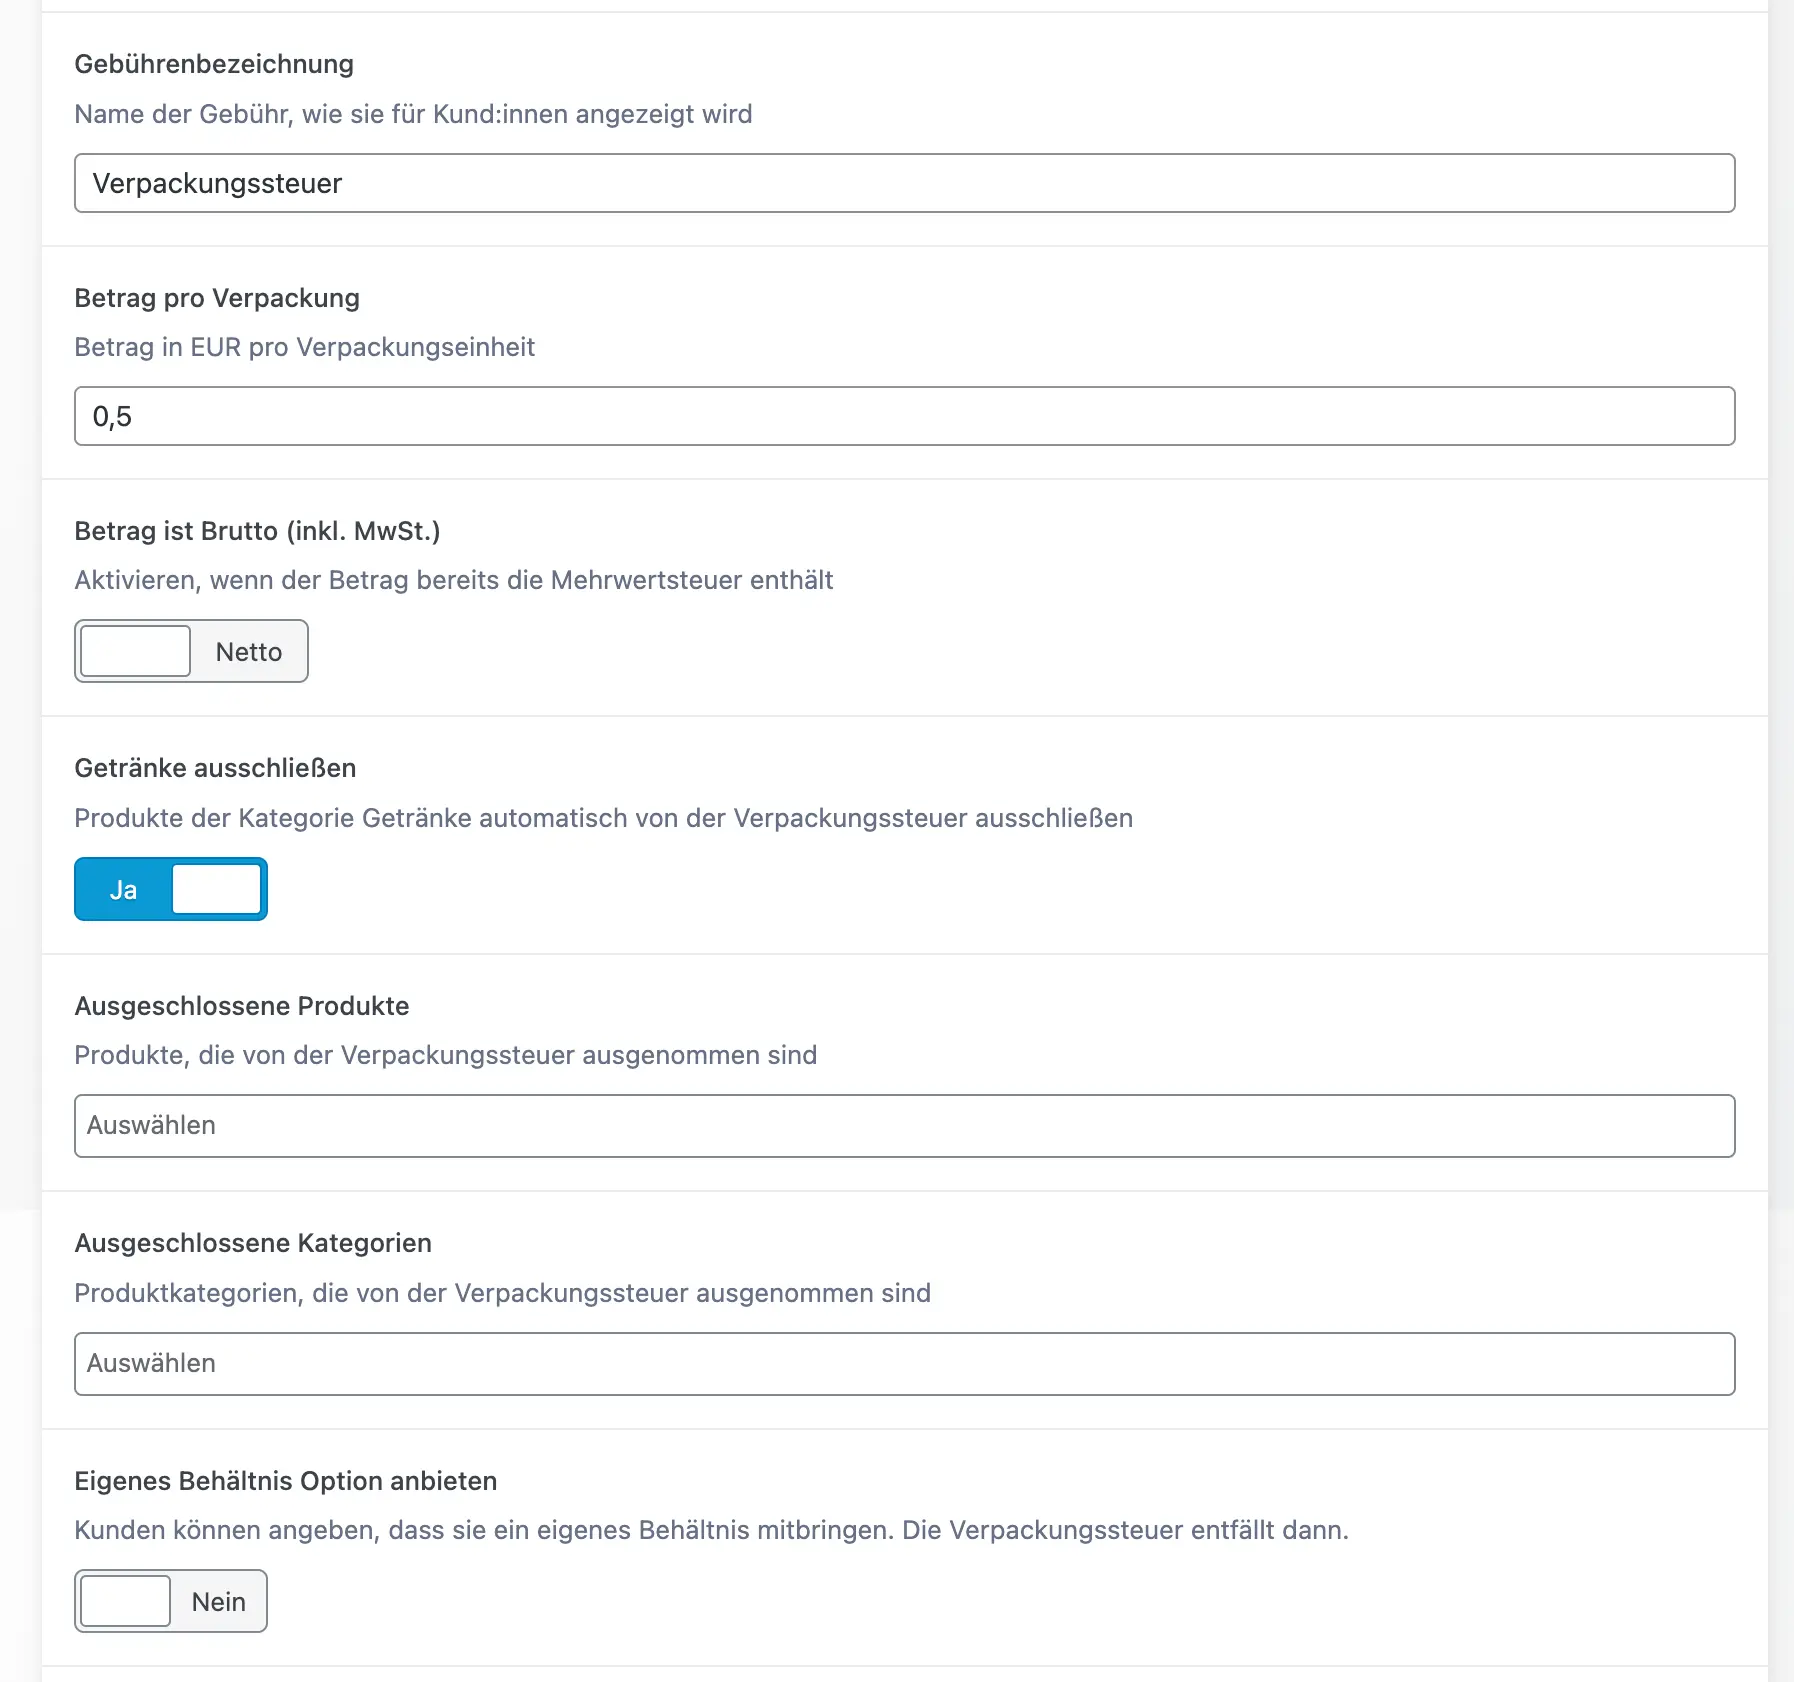Click the 'Produkte der Kategorie Getränke' description
The image size is (1794, 1682).
coord(603,818)
